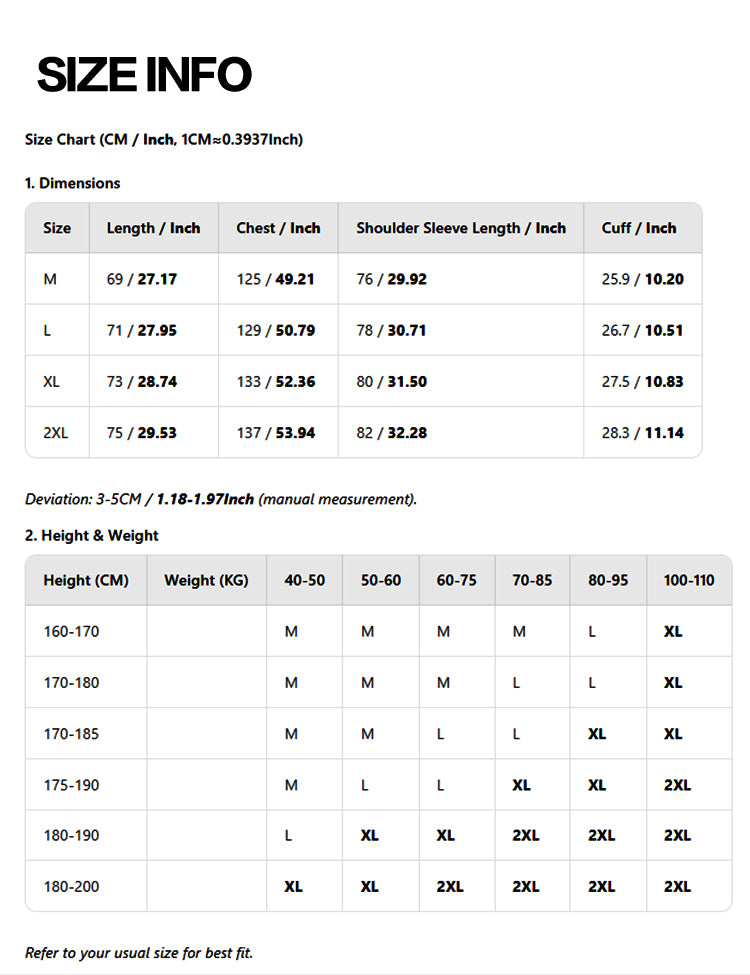Click the 129 / 50.79 chest cell
The image size is (750, 975).
pos(275,330)
